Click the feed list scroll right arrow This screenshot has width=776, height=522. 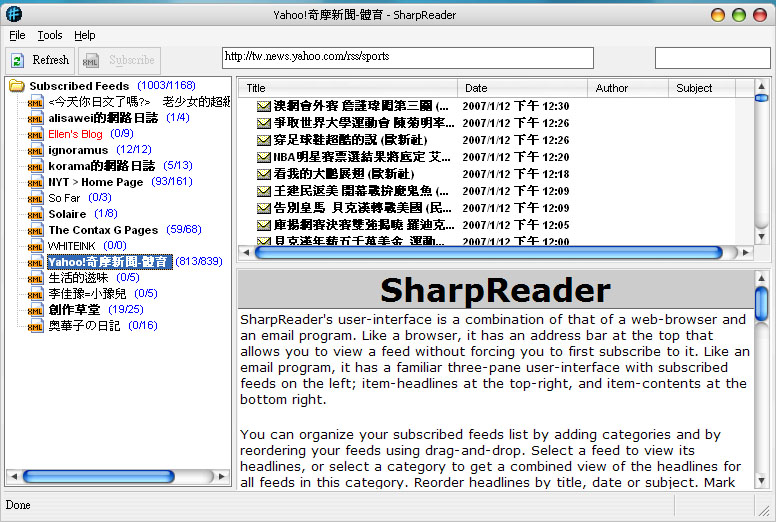(x=222, y=476)
